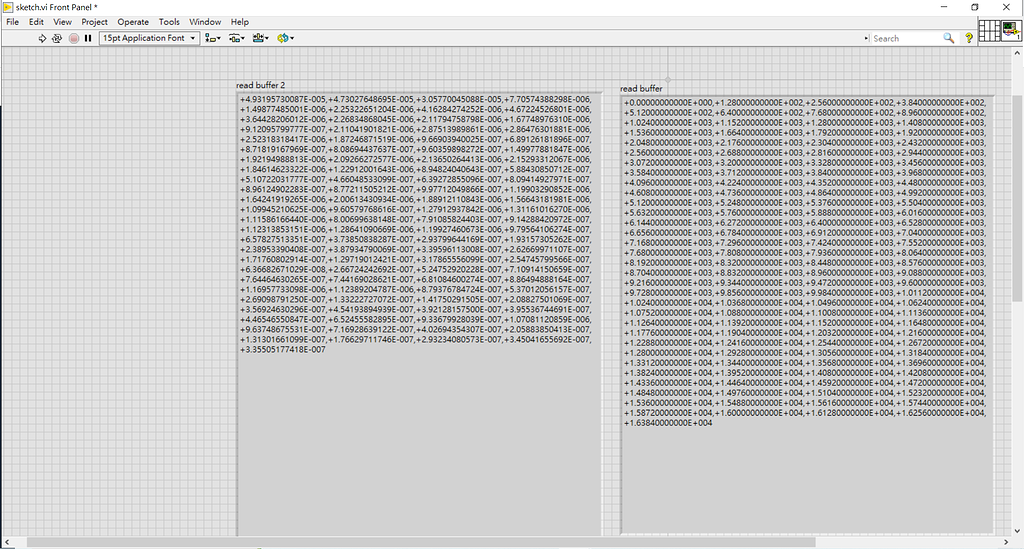
Task: Start Run Continuously mode
Action: 57,38
